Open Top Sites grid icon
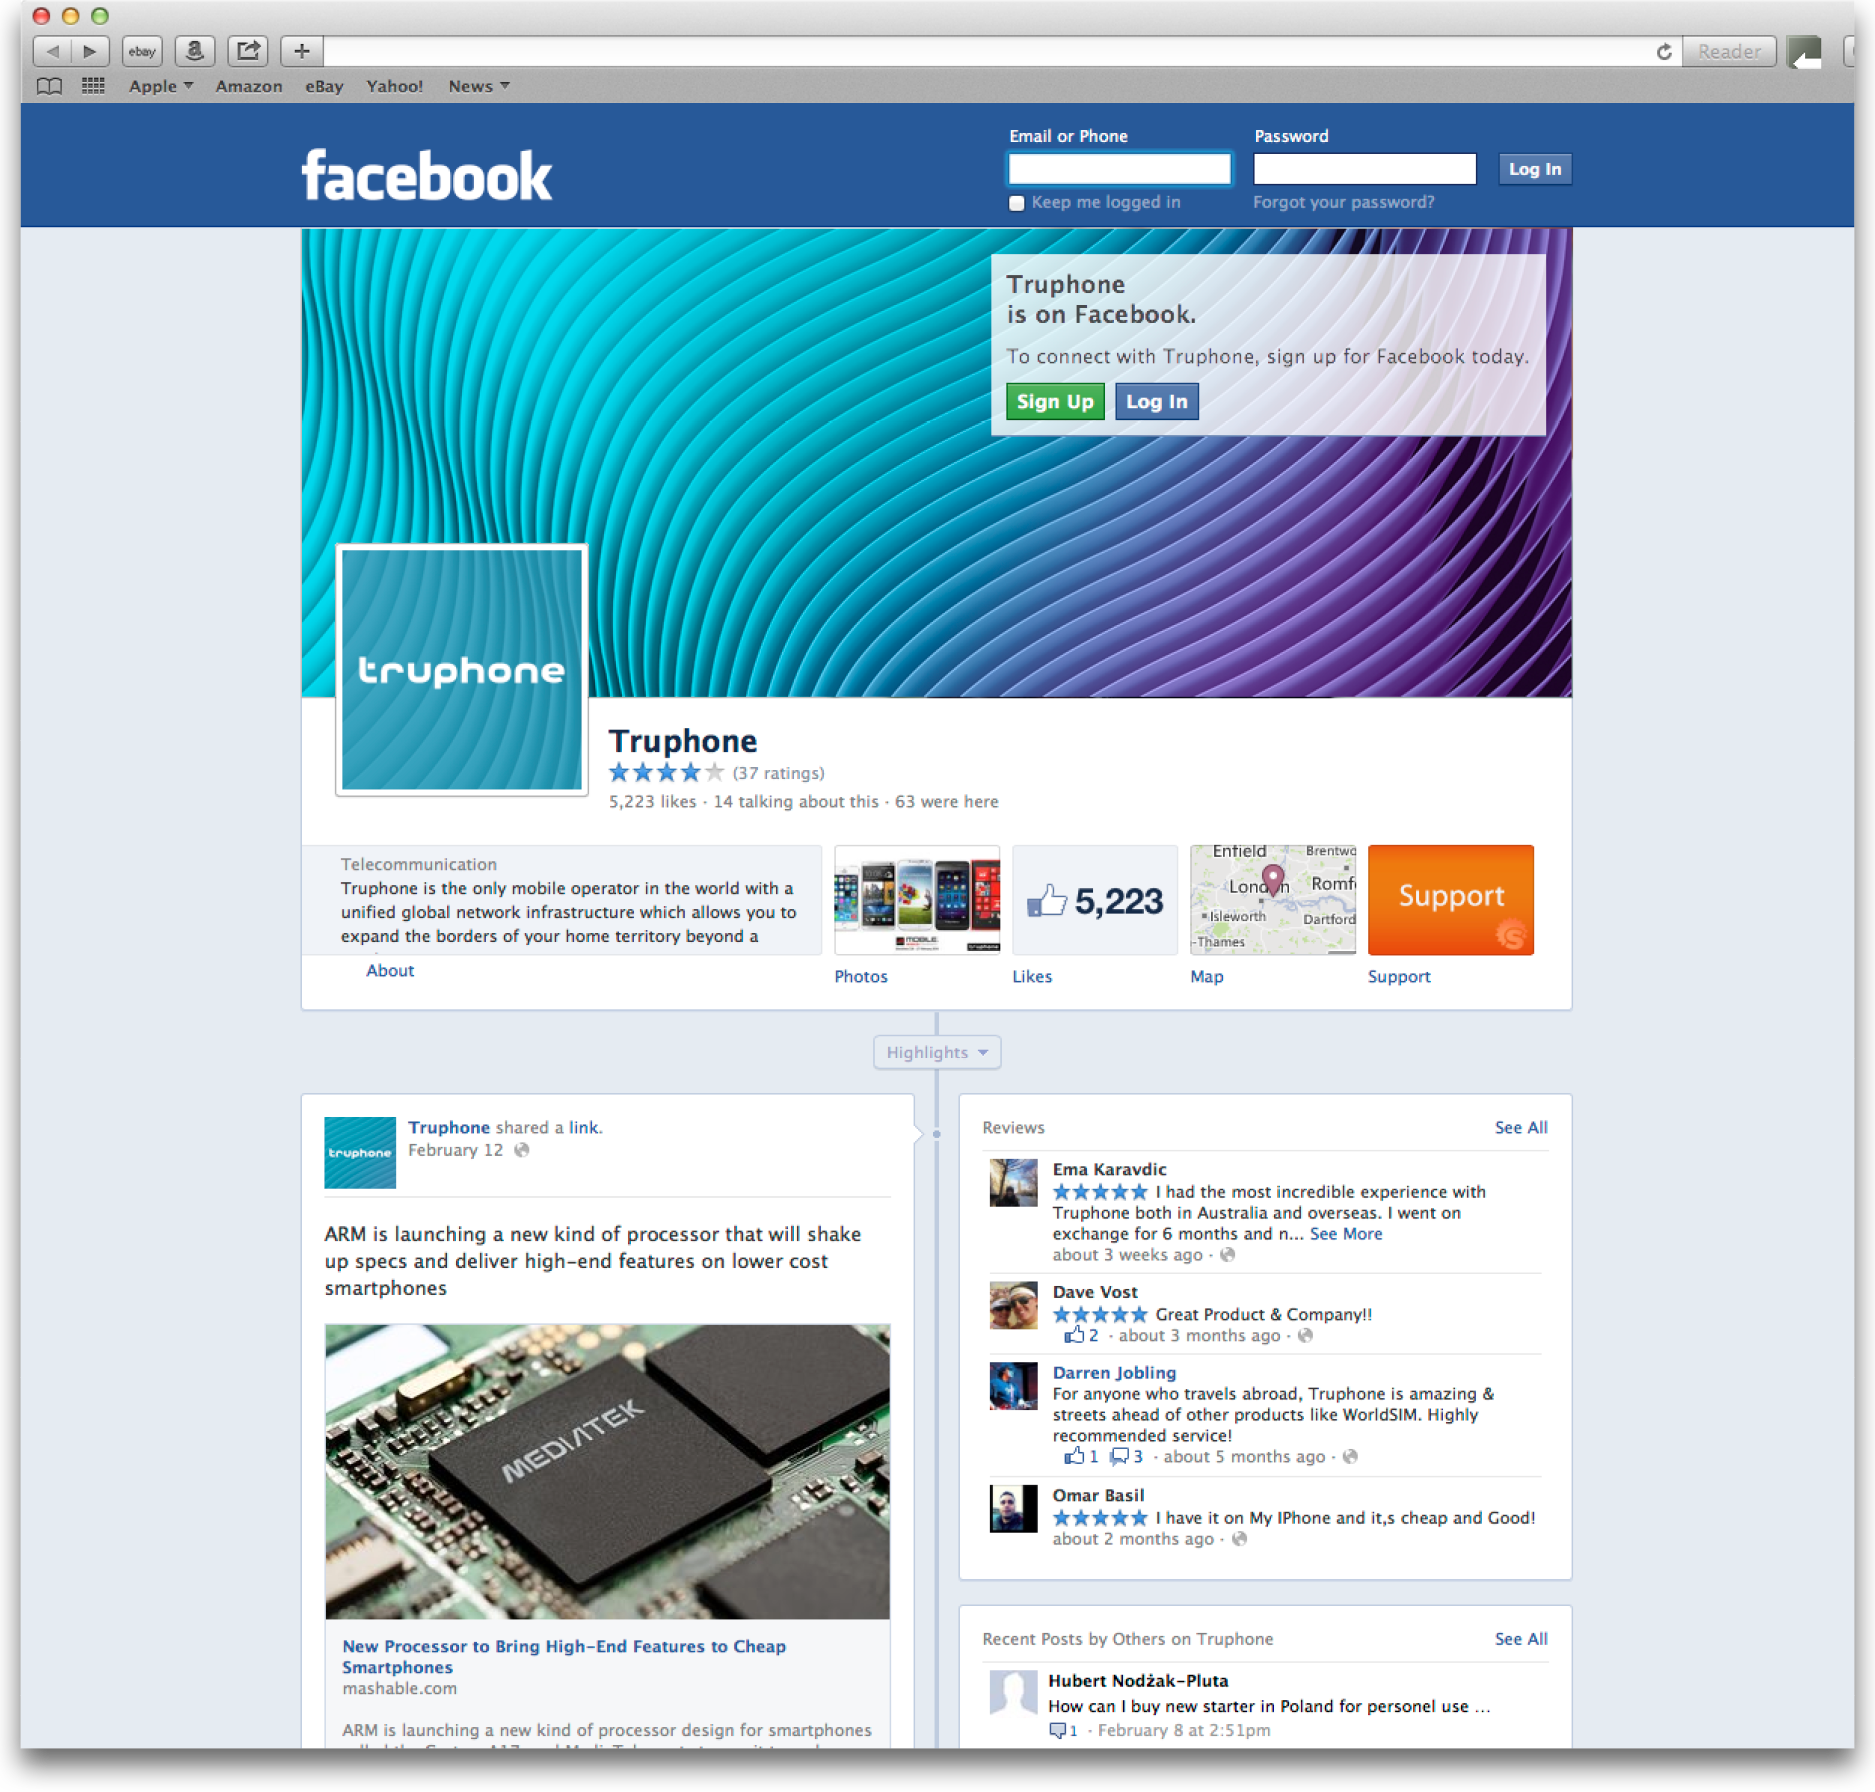 coord(93,86)
